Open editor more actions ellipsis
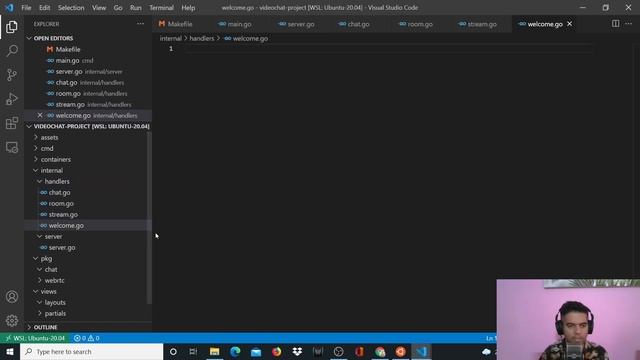The width and height of the screenshot is (640, 360). point(629,24)
